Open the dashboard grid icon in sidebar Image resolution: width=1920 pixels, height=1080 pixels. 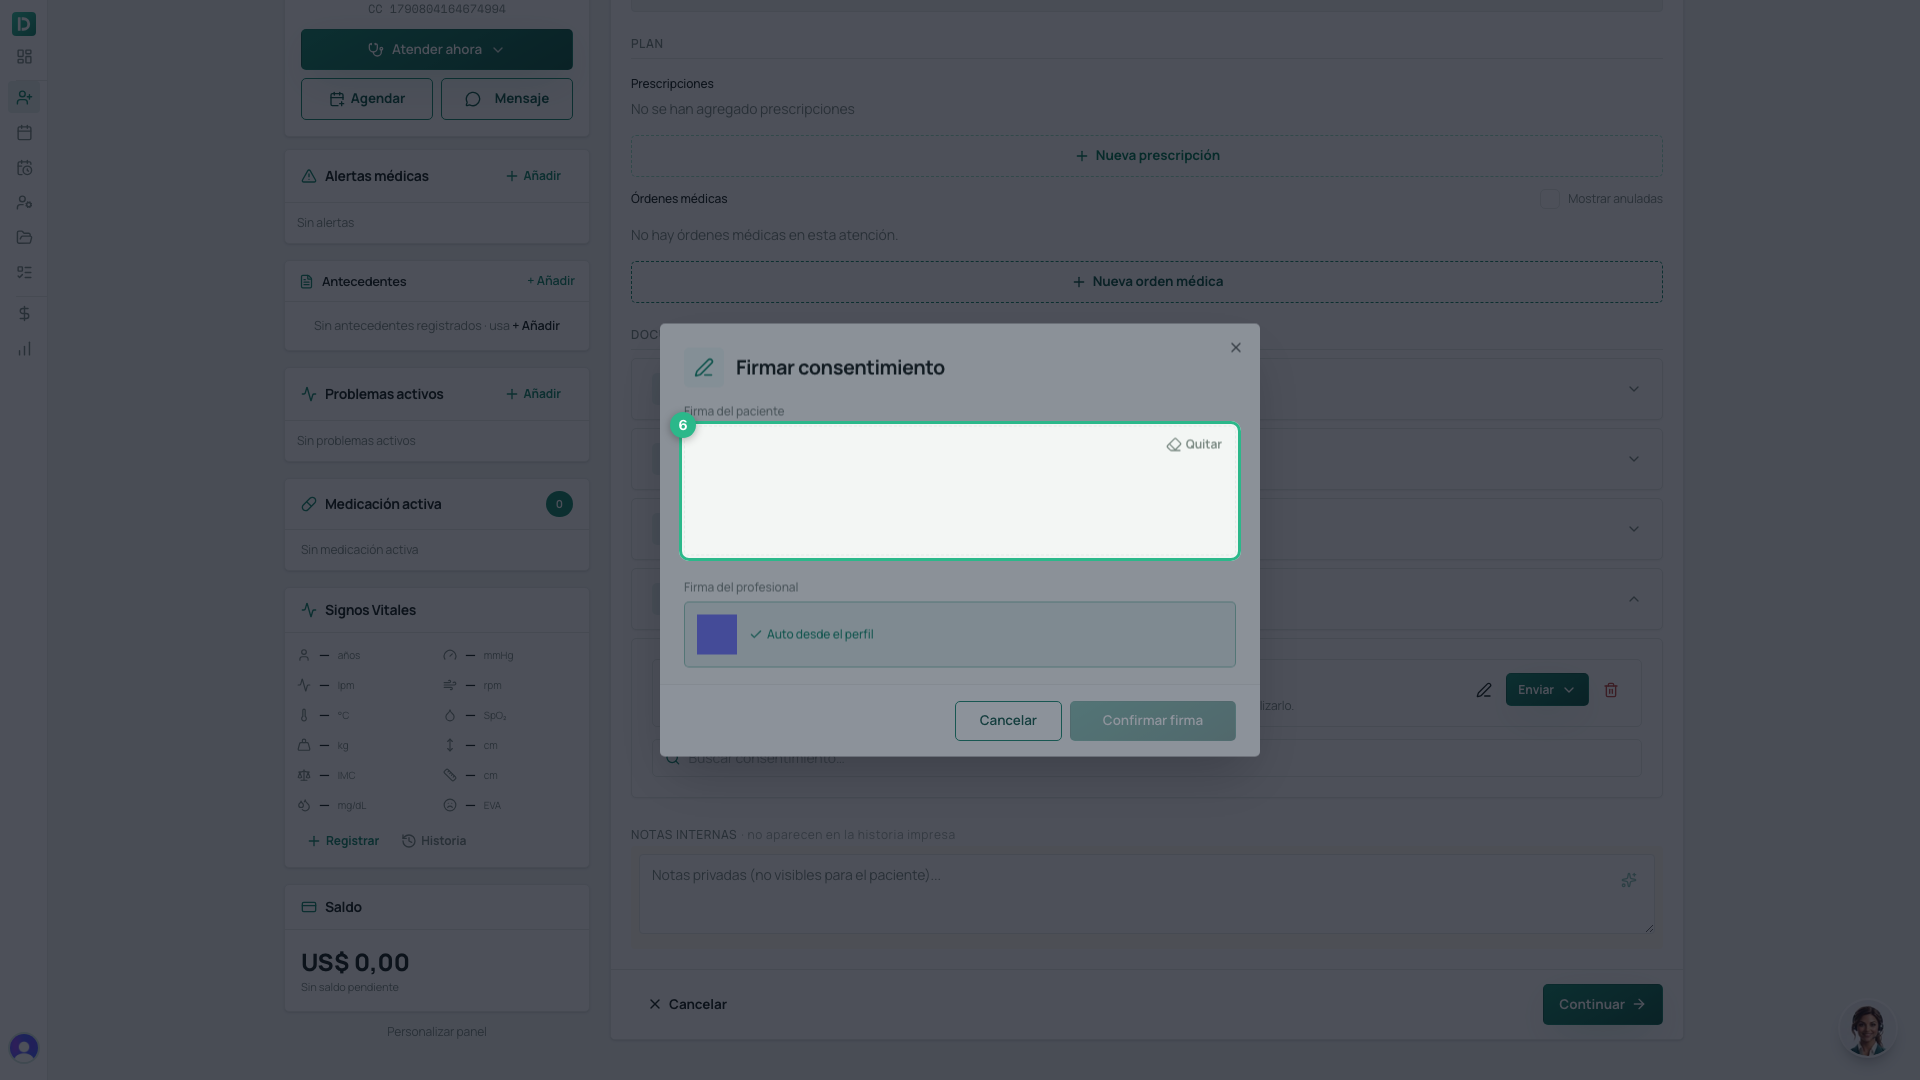[x=24, y=57]
